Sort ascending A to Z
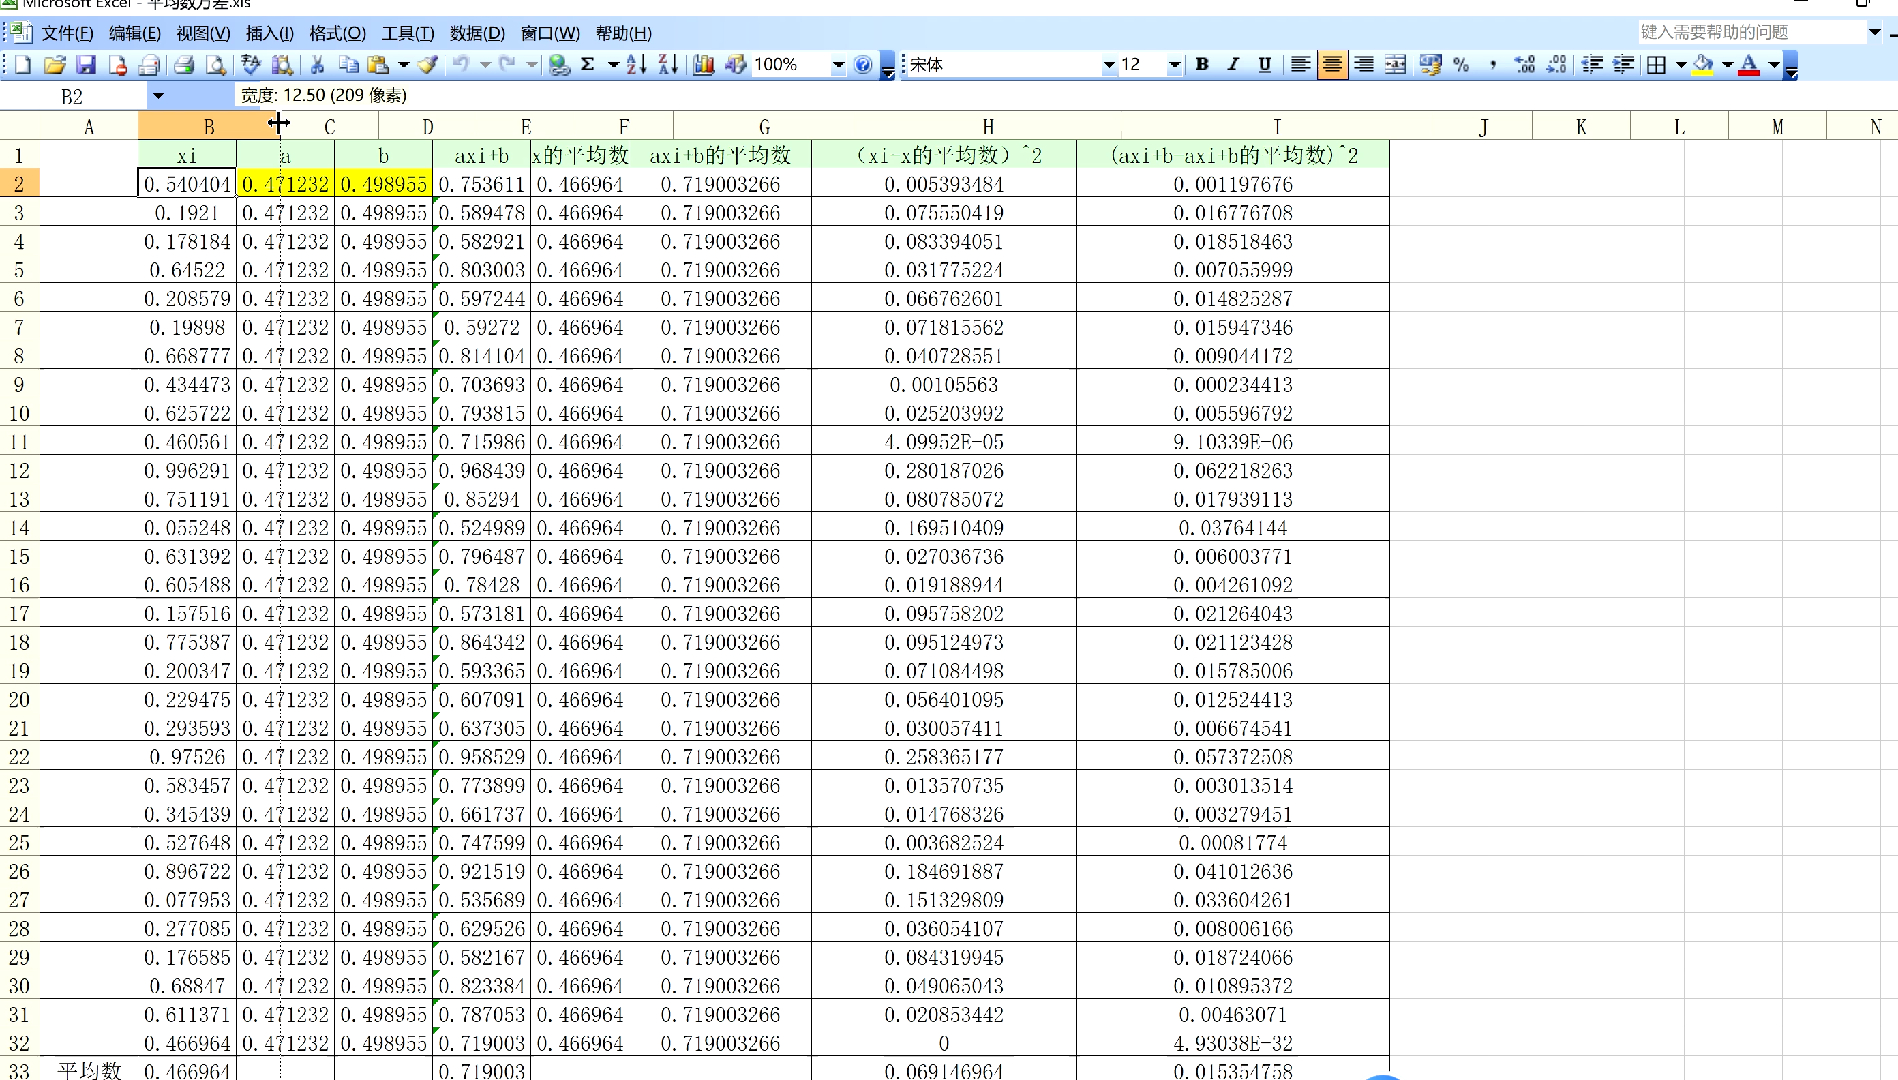Viewport: 1898px width, 1080px height. 636,65
